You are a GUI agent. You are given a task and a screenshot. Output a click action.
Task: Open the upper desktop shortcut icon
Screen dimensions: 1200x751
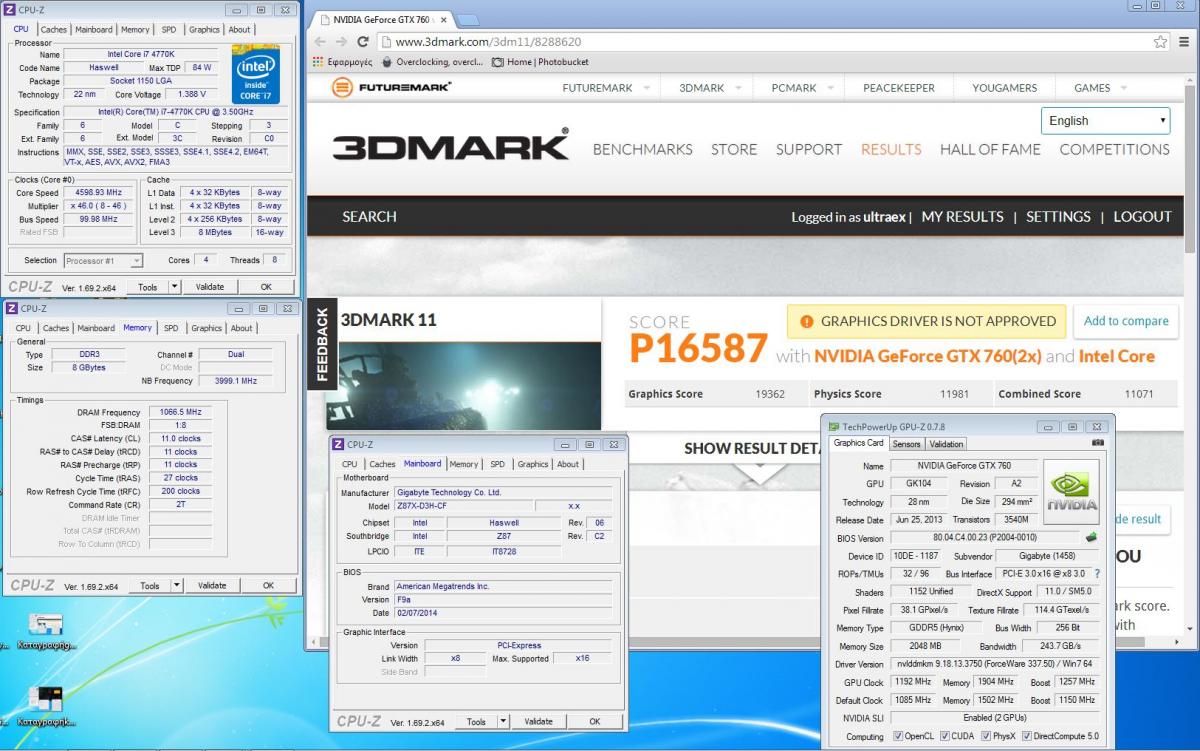pyautogui.click(x=44, y=625)
